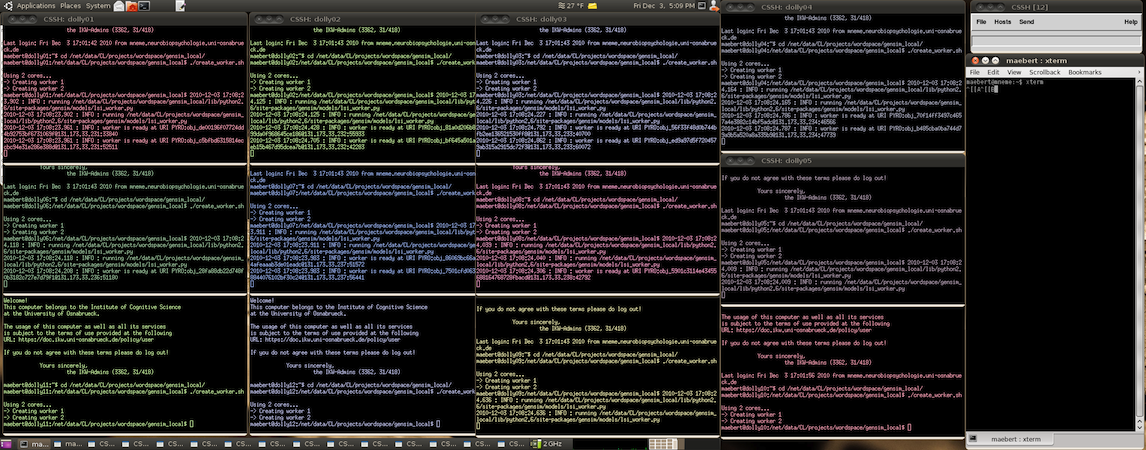This screenshot has height=450, width=1146.
Task: Open the CSSH Hosts menu
Action: point(1002,21)
